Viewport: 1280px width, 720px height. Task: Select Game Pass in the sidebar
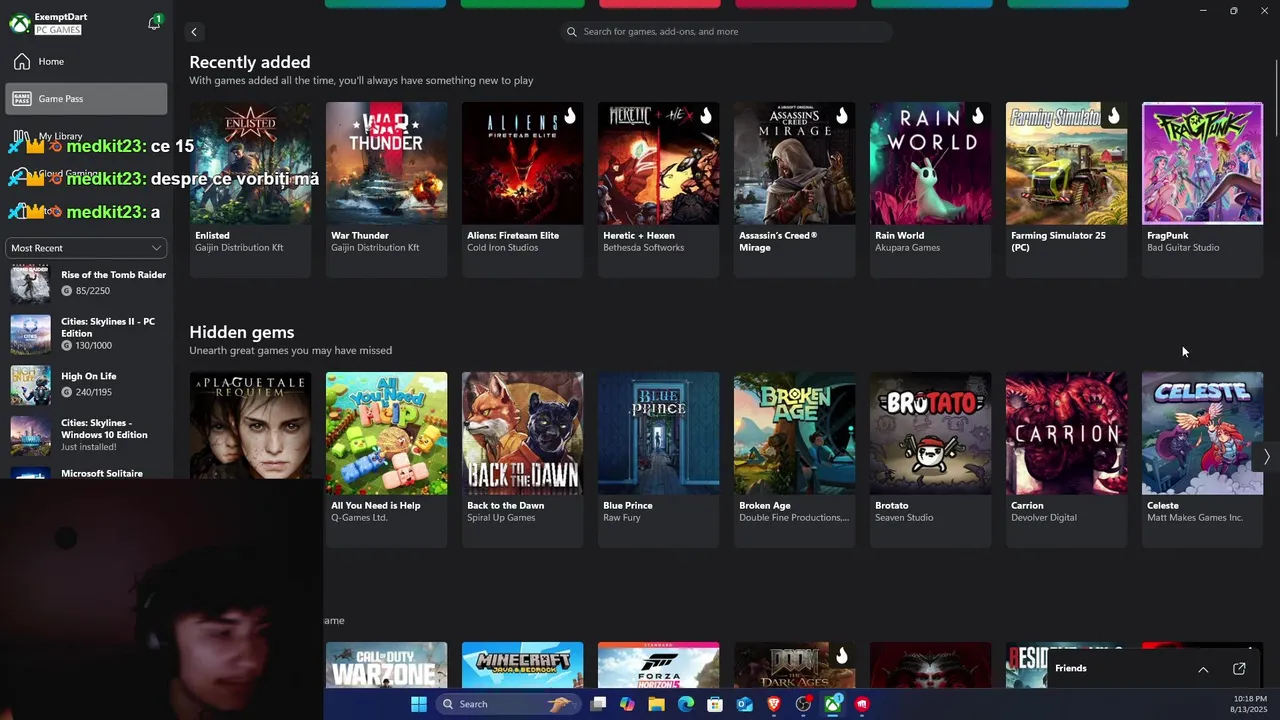point(86,99)
